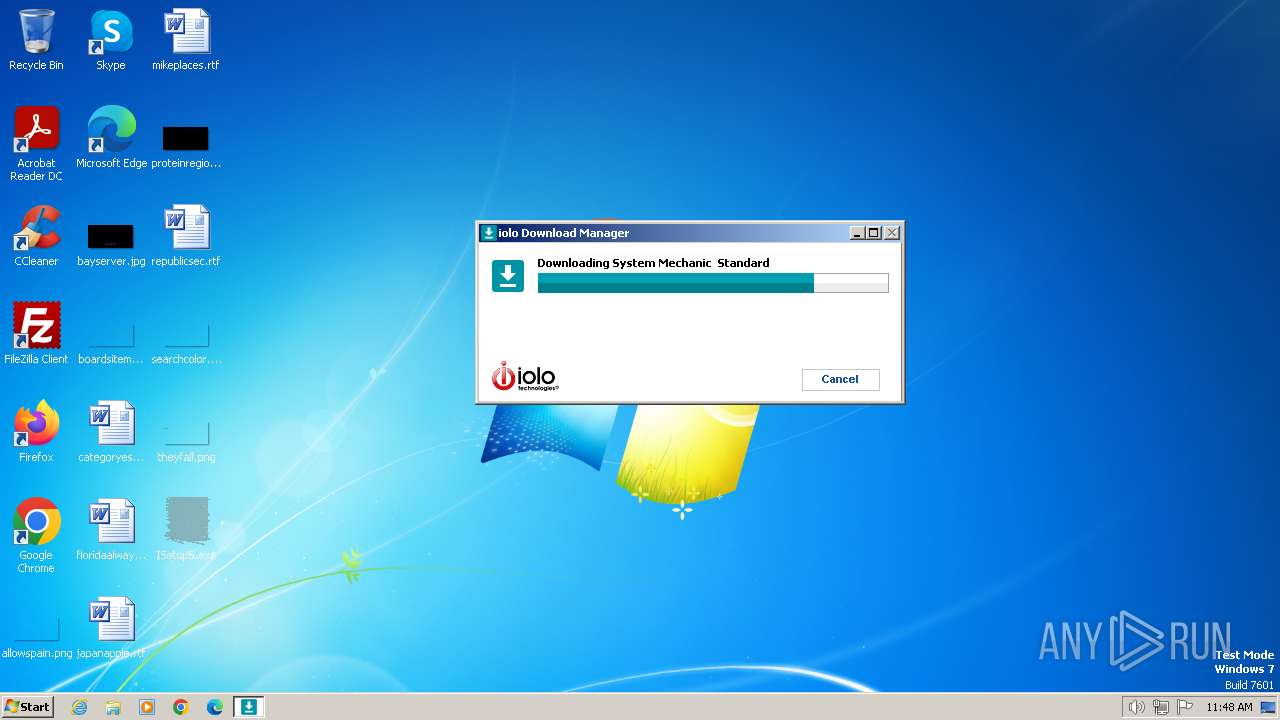Select Acrobat Reader DC shortcut
The height and width of the screenshot is (720, 1280).
coord(36,144)
